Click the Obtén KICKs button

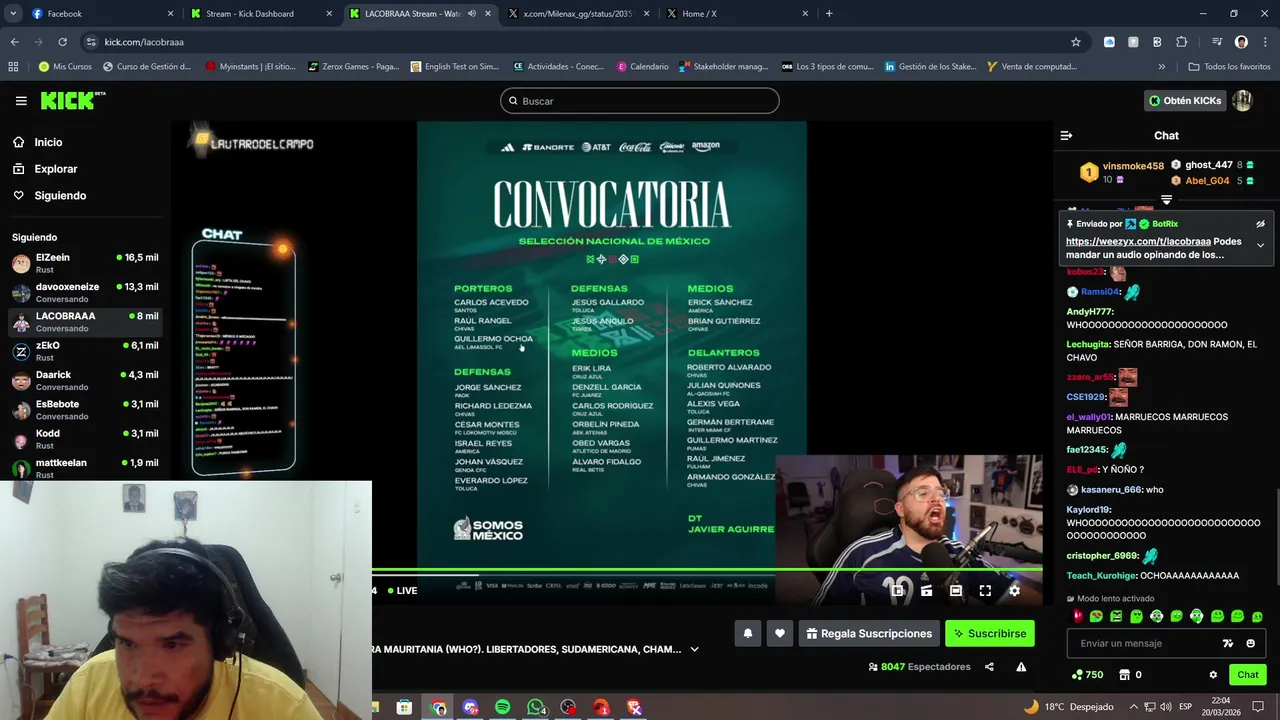pos(1185,101)
